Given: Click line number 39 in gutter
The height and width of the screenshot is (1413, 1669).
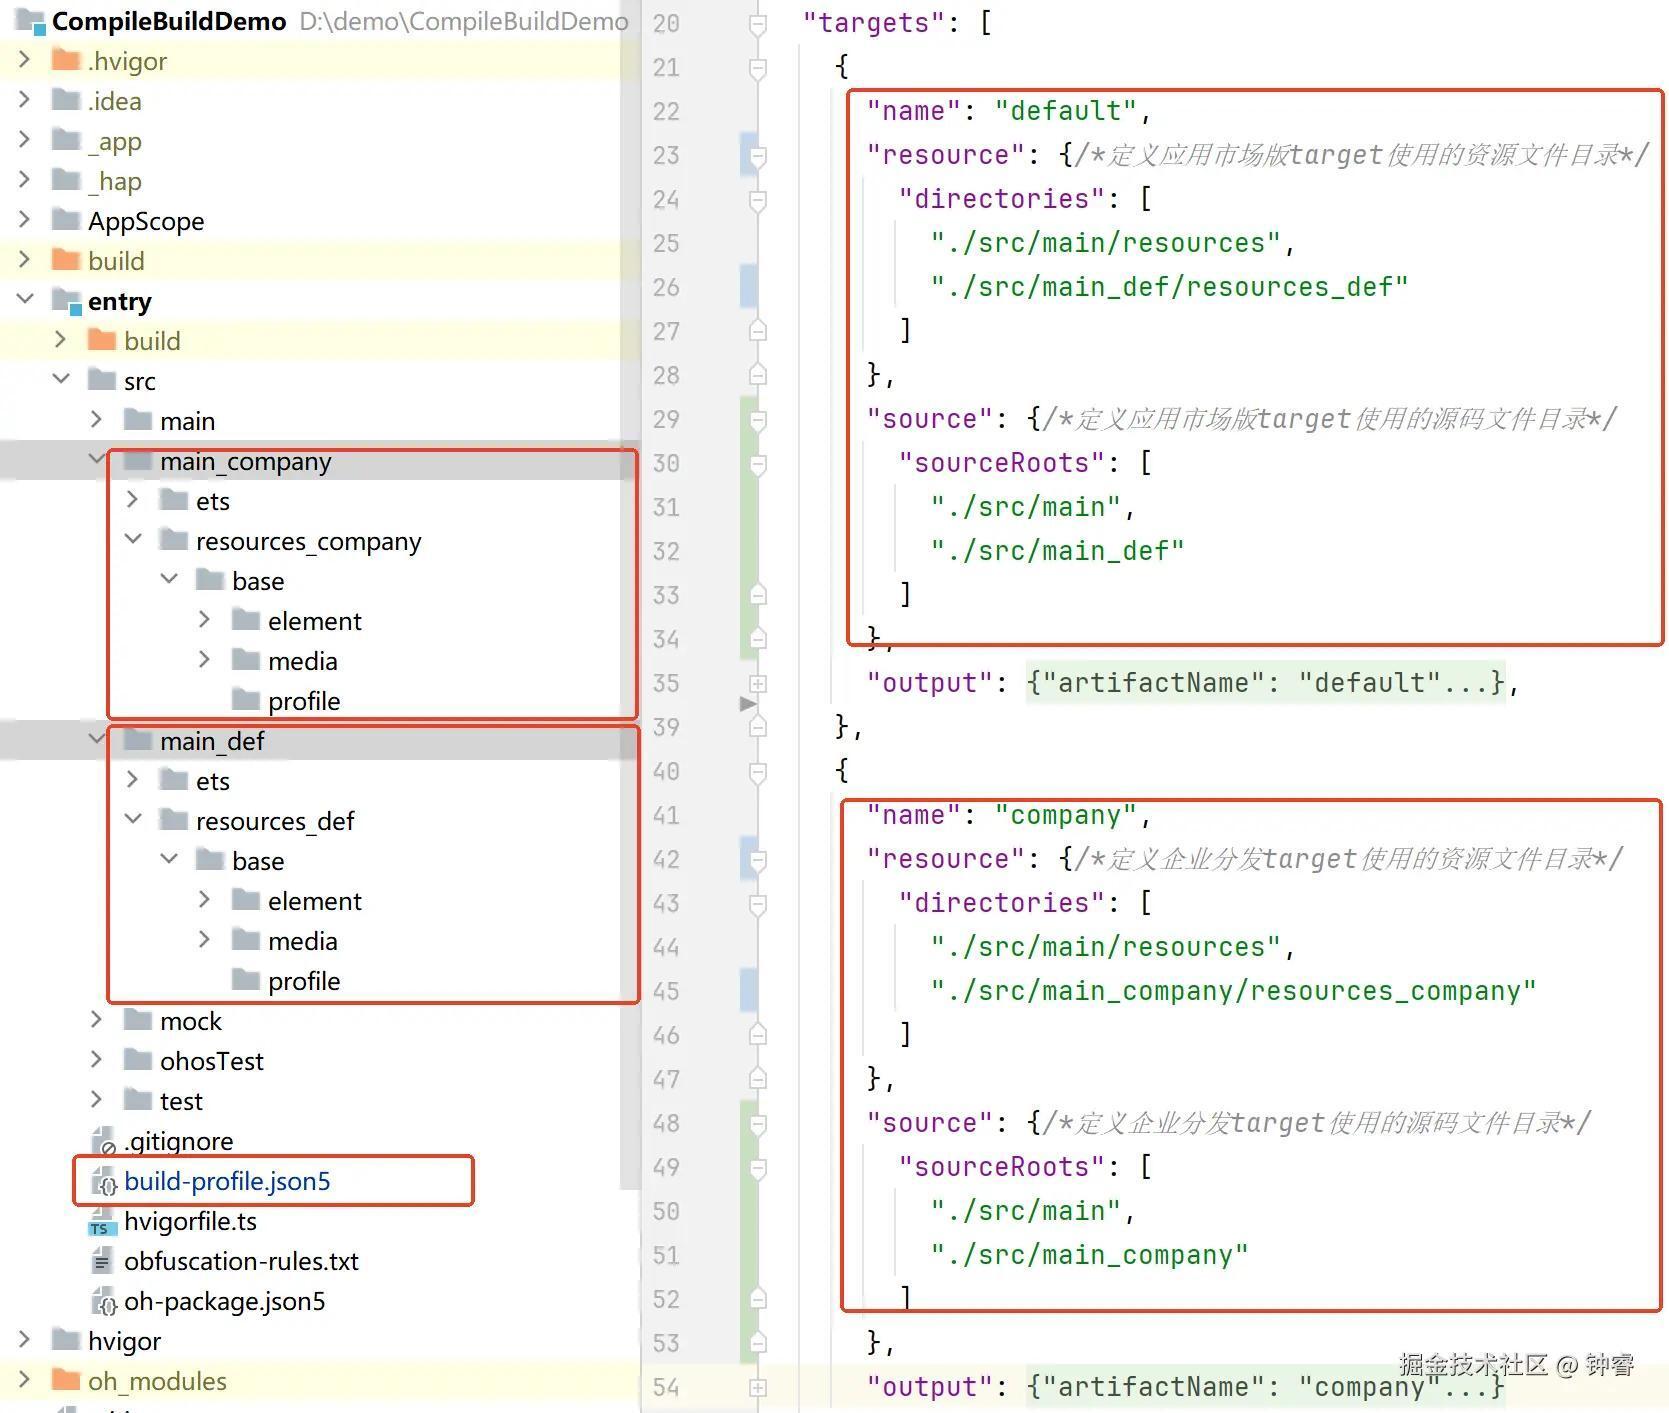Looking at the screenshot, I should pyautogui.click(x=666, y=727).
